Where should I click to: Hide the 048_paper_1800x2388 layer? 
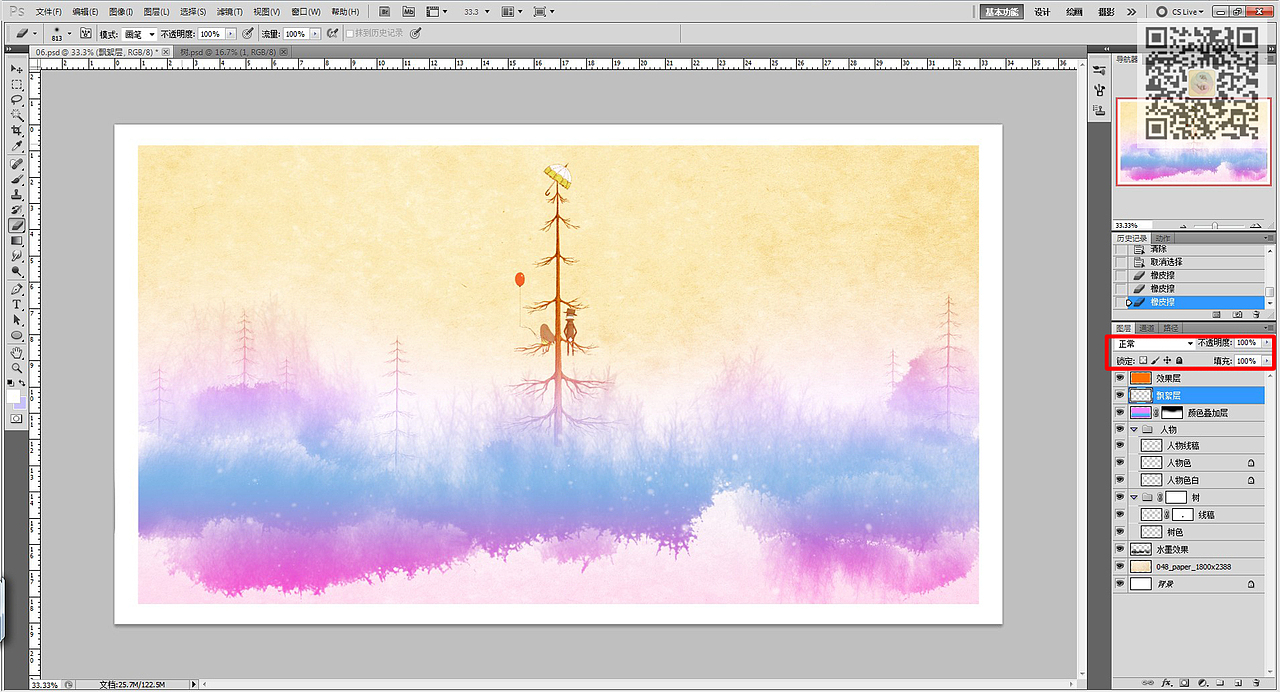(1120, 566)
